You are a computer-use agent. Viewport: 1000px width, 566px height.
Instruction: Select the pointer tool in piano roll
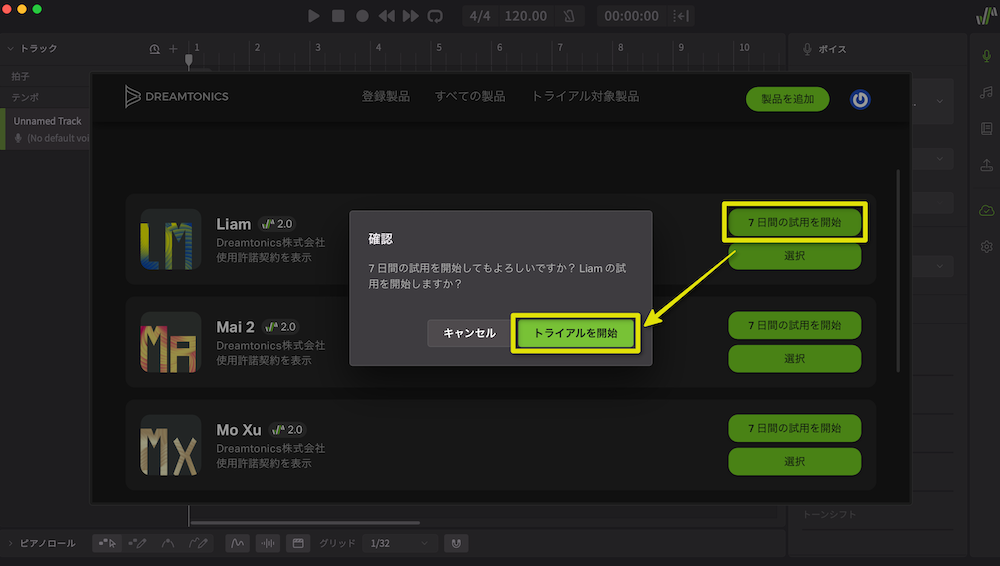pos(107,543)
